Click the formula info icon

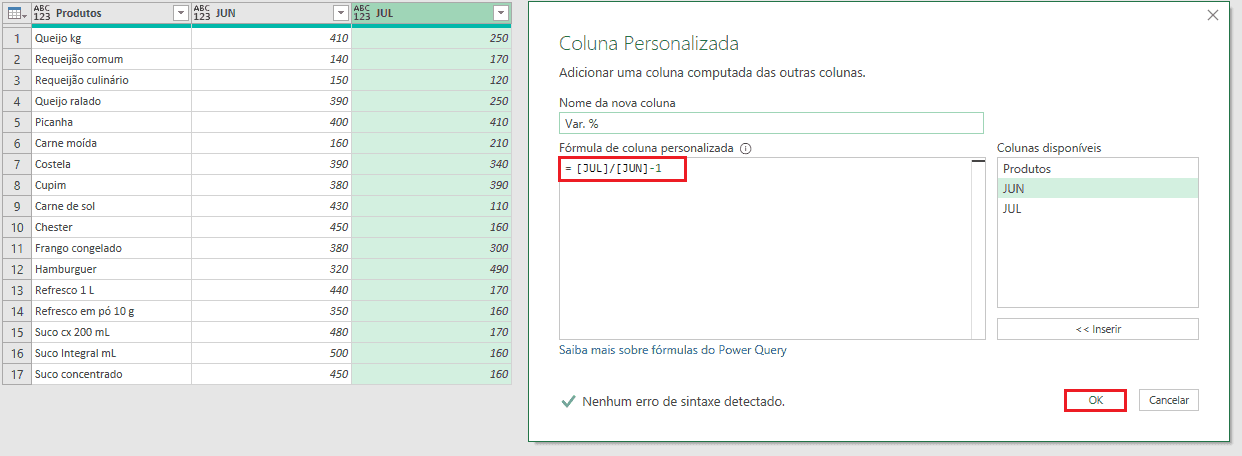(x=746, y=148)
